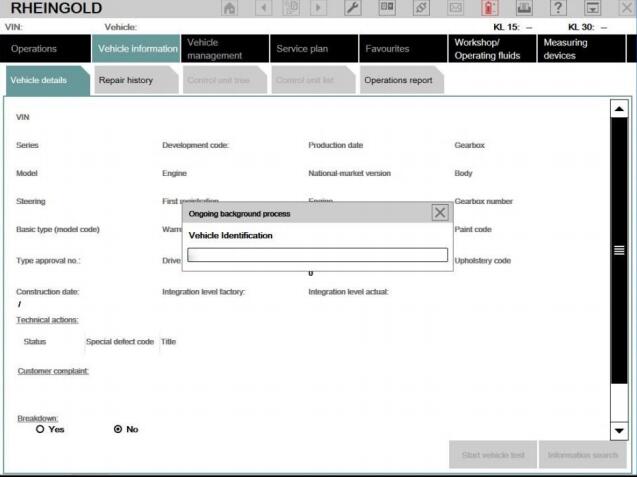The height and width of the screenshot is (477, 637).
Task: Open the Vehicle management tab
Action: [x=225, y=49]
